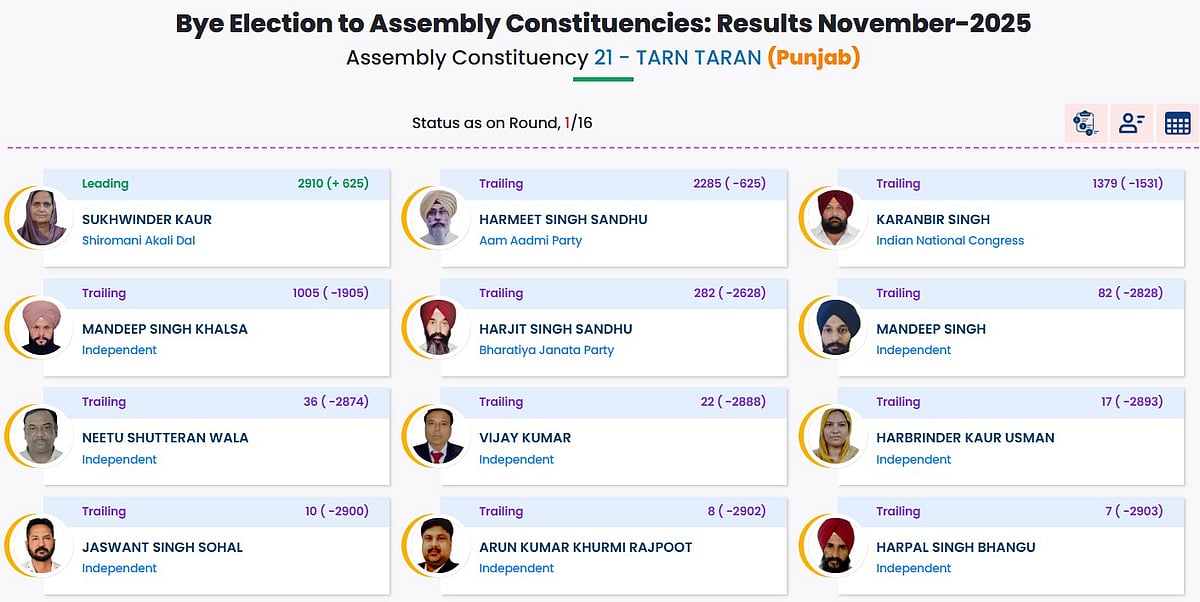
Task: Click Harbrinder Kaur Usman's photo
Action: point(835,436)
